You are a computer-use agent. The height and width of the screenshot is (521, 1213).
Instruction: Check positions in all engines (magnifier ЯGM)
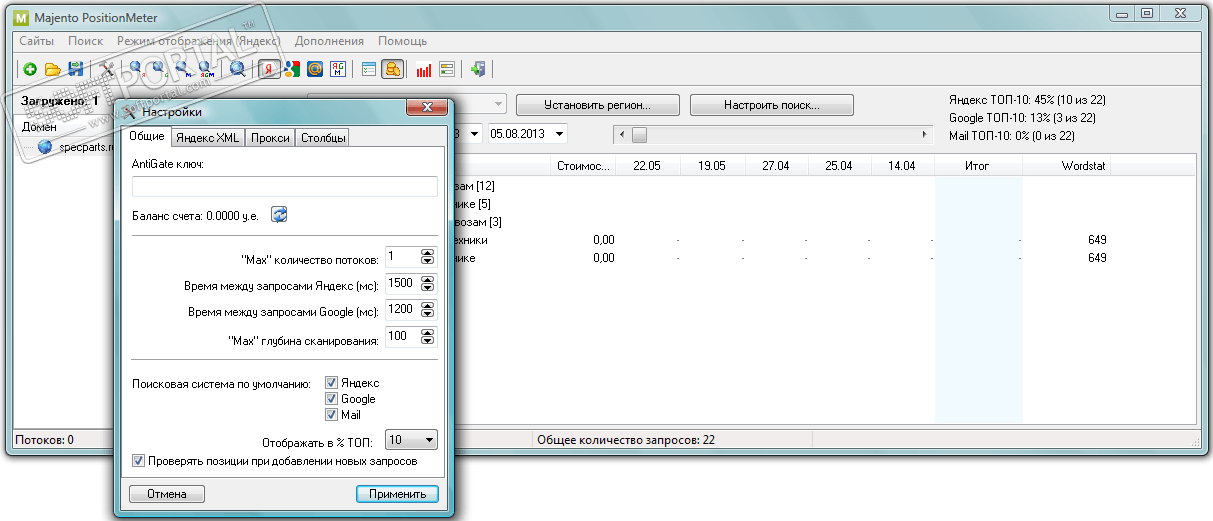pos(207,69)
